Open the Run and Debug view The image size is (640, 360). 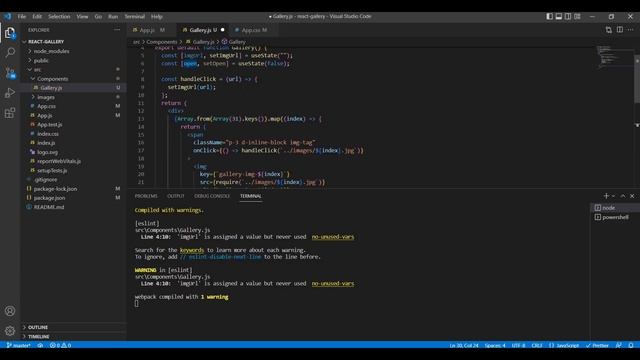click(x=10, y=93)
